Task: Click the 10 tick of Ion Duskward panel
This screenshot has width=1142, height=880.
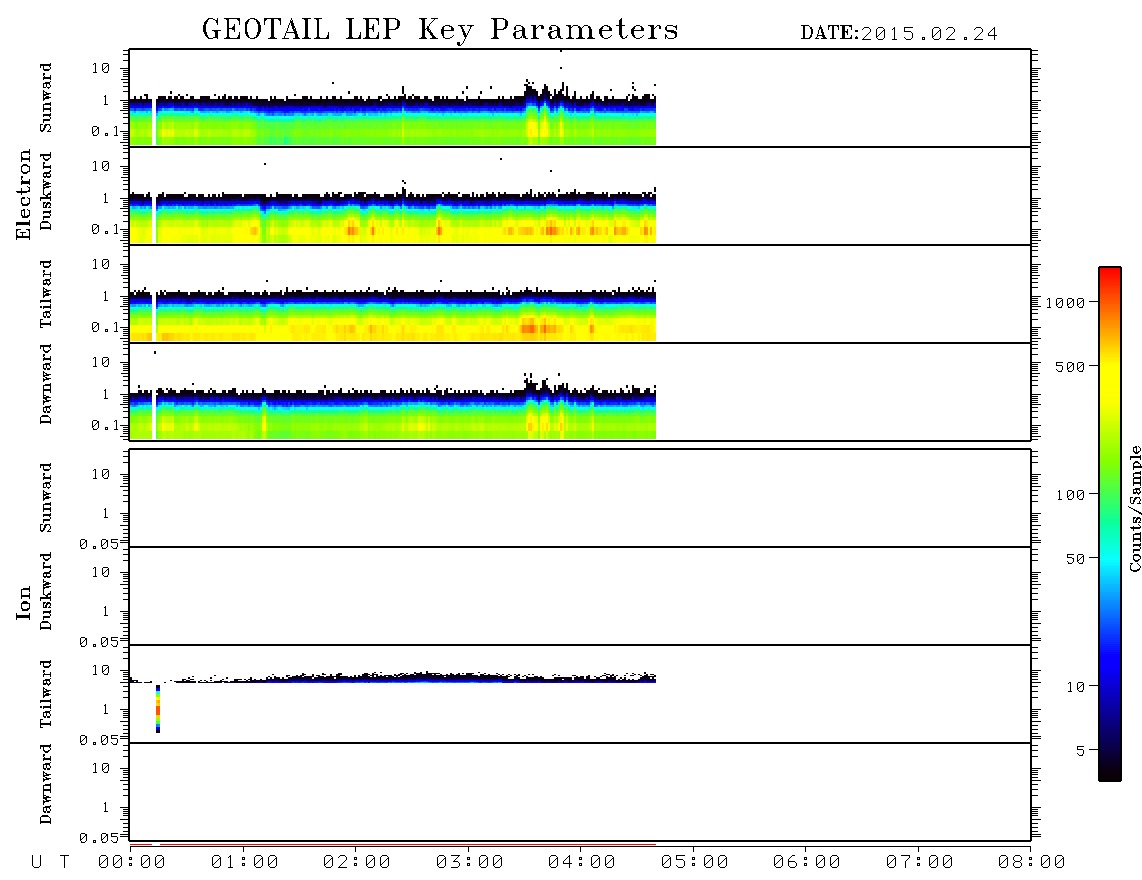Action: (x=101, y=573)
